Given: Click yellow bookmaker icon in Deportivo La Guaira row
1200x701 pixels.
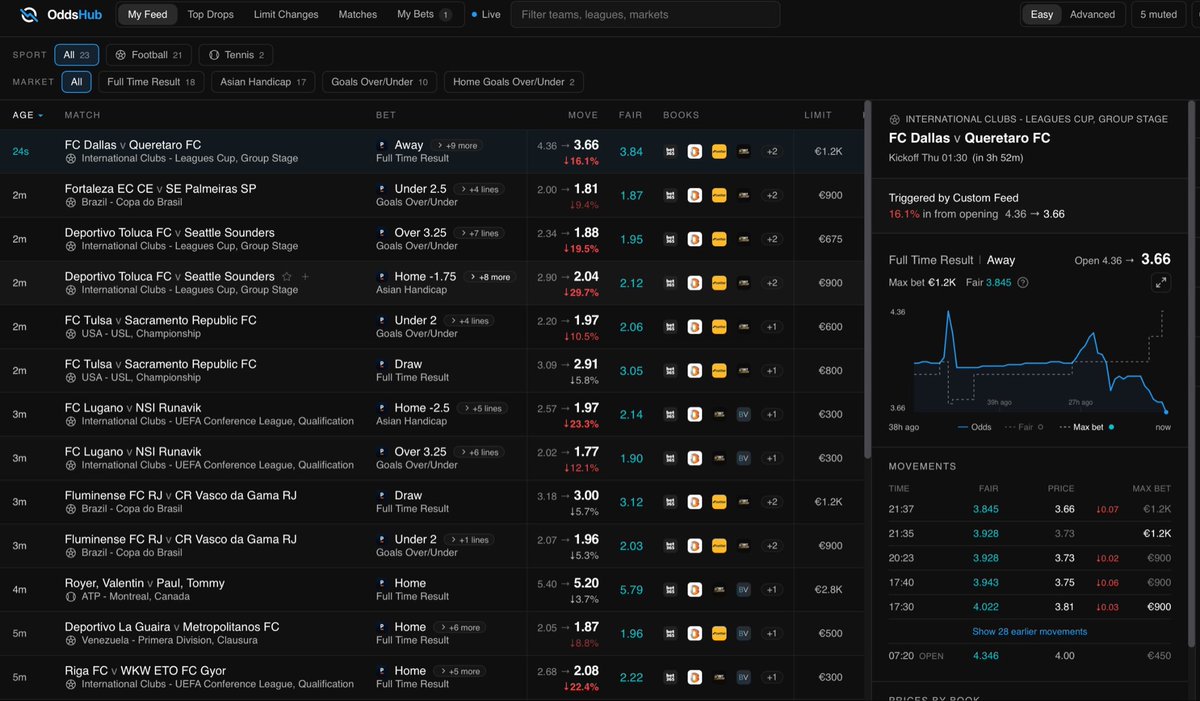Looking at the screenshot, I should (x=719, y=633).
